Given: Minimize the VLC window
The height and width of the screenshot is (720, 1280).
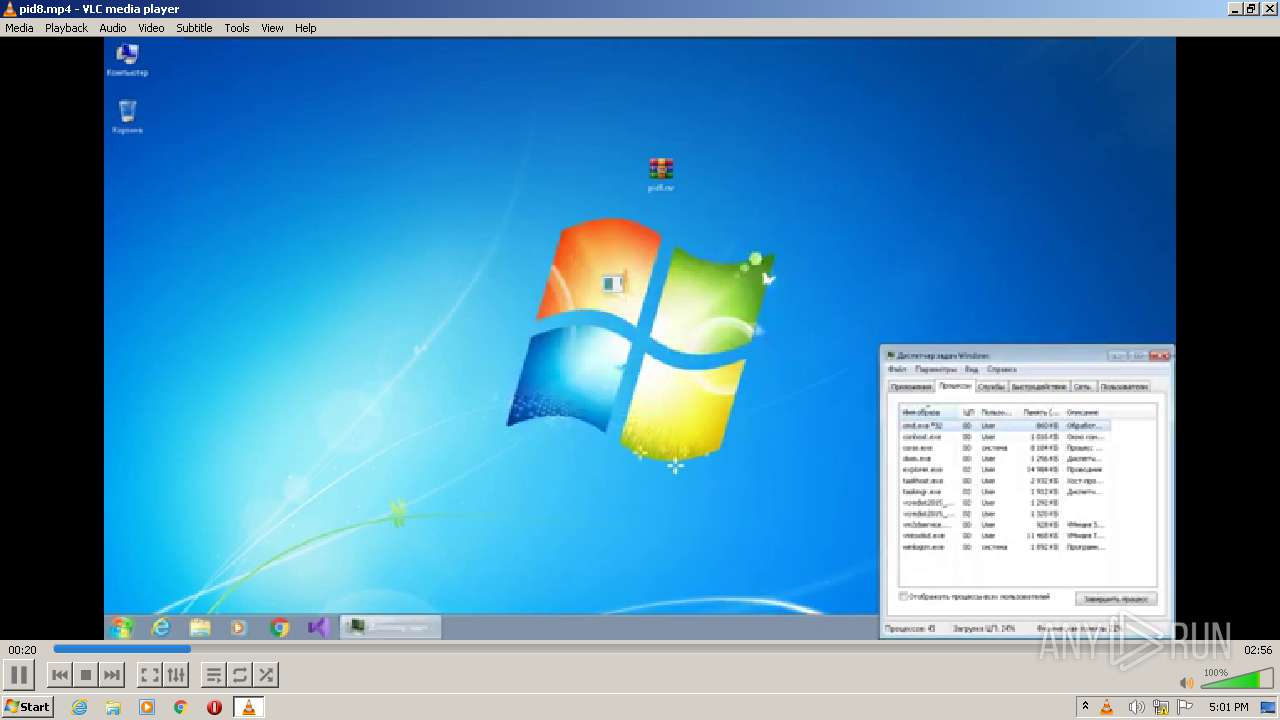Looking at the screenshot, I should pos(1234,9).
